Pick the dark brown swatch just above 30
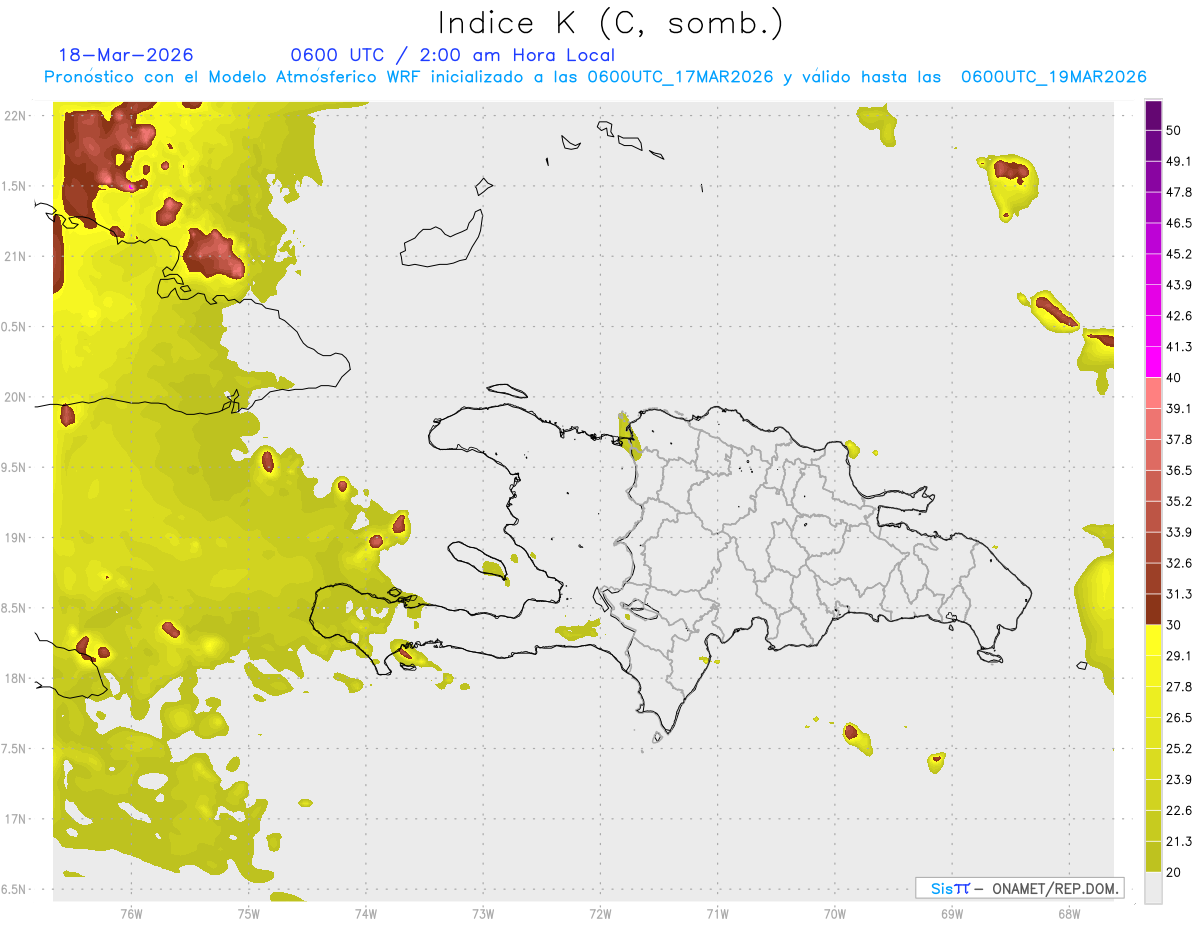1200x927 pixels. point(1153,609)
